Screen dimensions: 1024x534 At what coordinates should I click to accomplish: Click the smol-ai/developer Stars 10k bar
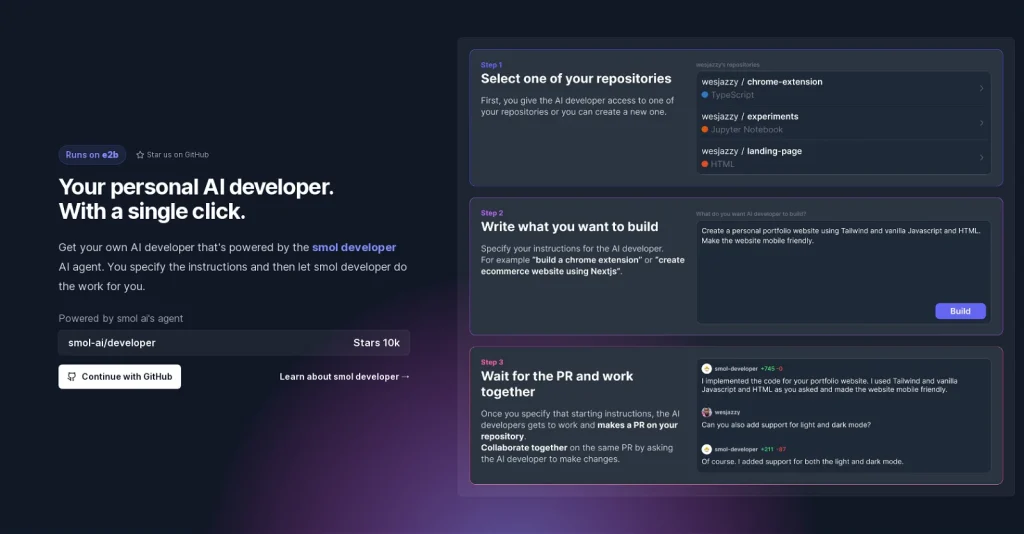pyautogui.click(x=234, y=343)
